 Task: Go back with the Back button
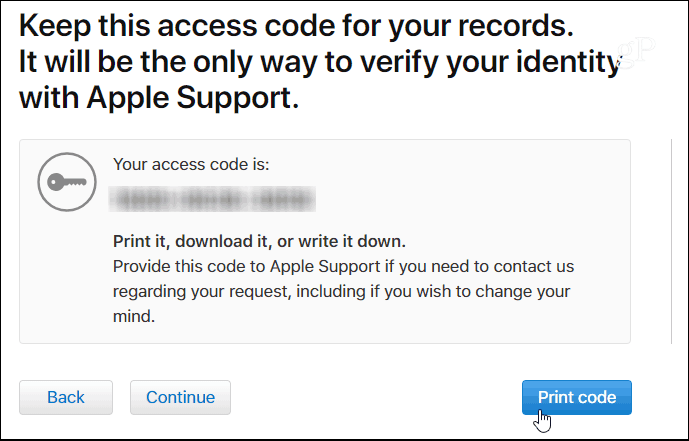pos(66,397)
